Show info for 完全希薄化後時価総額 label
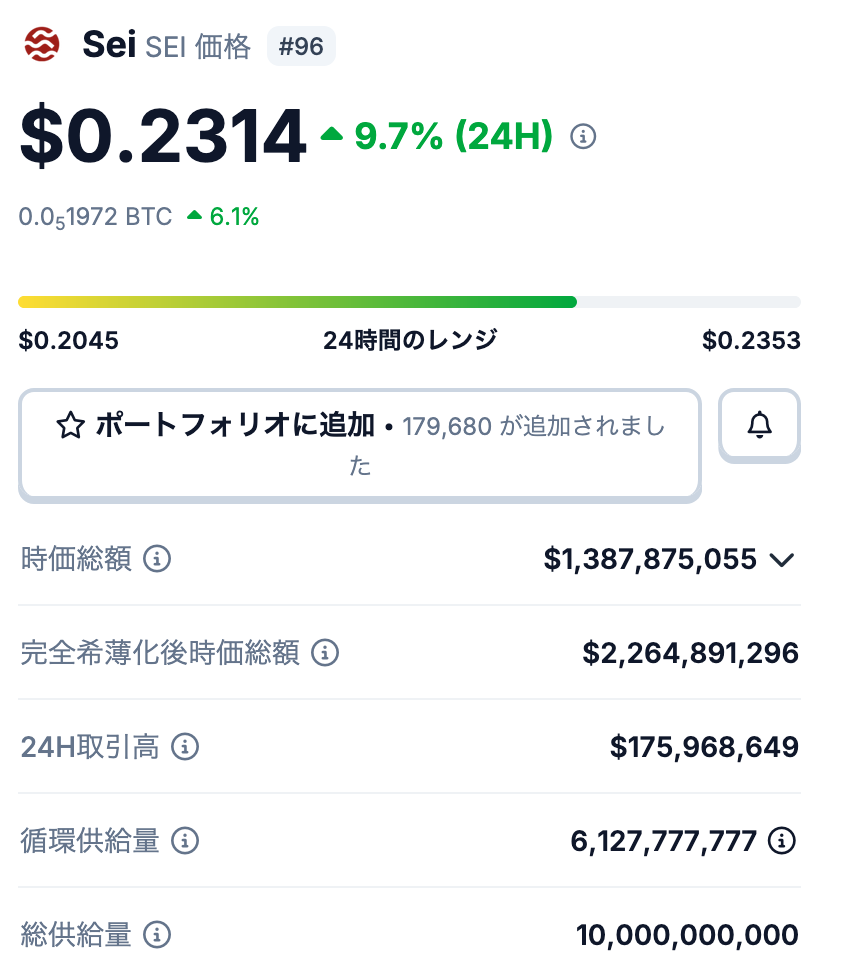846x980 pixels. coord(324,653)
